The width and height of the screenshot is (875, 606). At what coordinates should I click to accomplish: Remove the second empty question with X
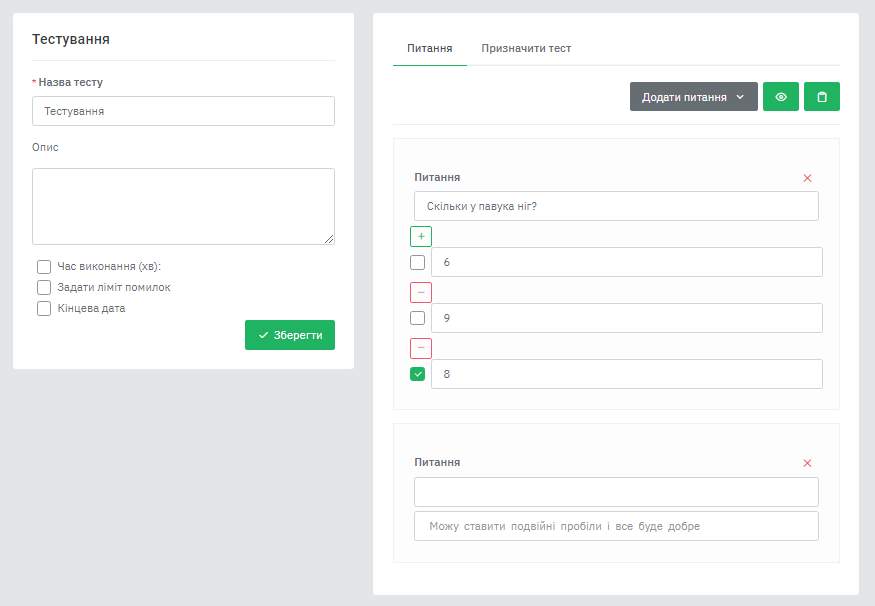pos(807,463)
